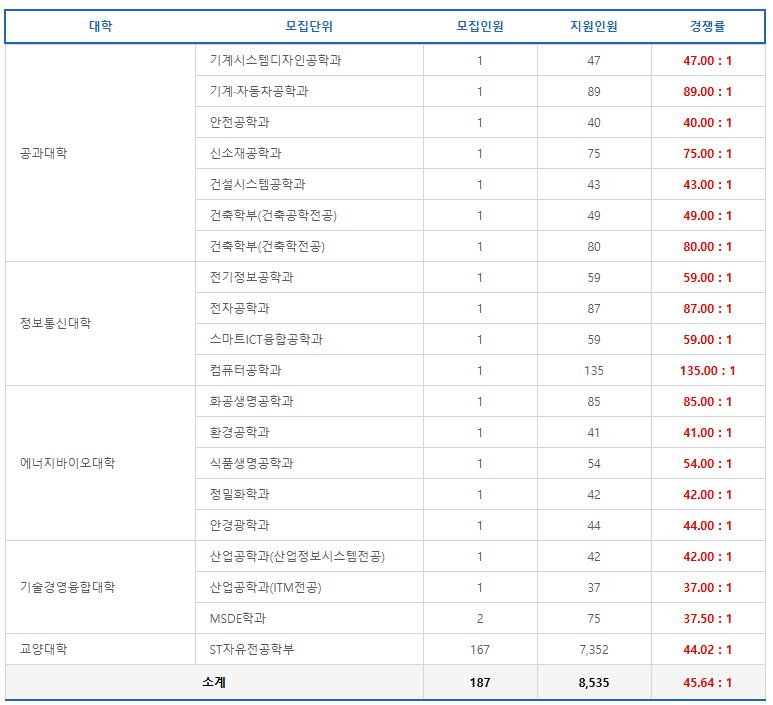Click applicant count 54 for 식품생명공학과
Screen dimensions: 773x705
click(594, 464)
